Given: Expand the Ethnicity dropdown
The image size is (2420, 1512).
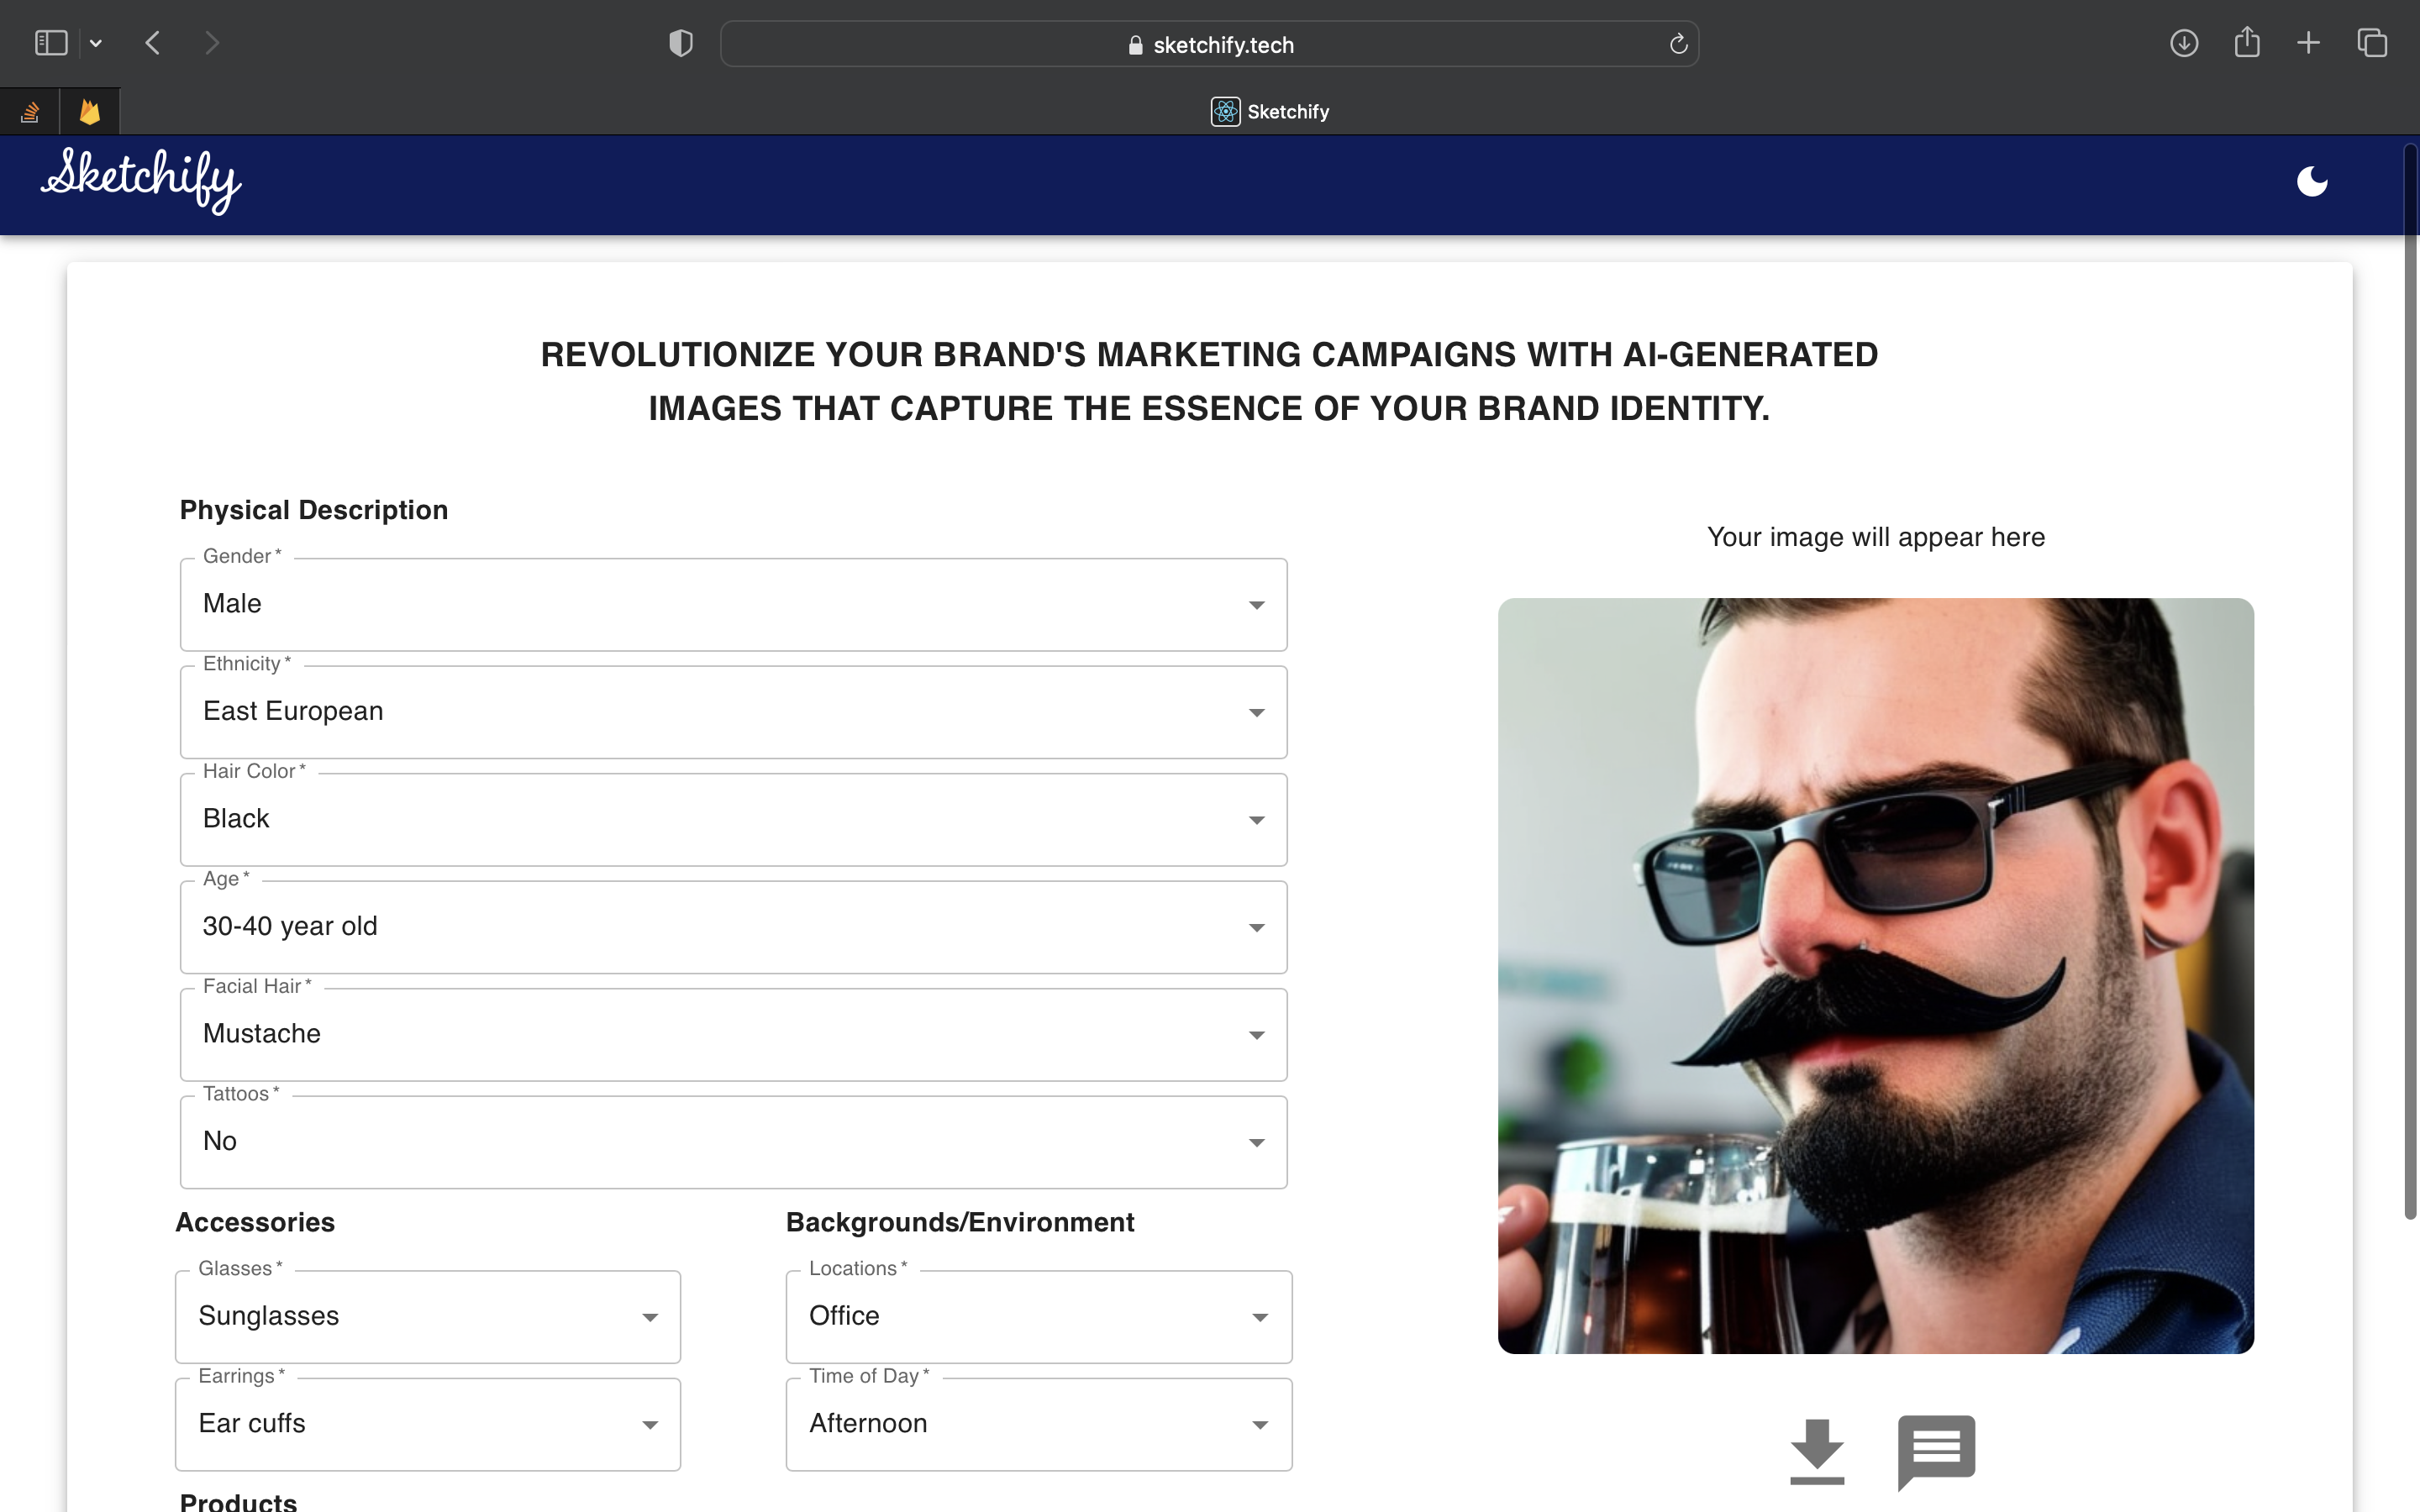Looking at the screenshot, I should click(x=733, y=712).
